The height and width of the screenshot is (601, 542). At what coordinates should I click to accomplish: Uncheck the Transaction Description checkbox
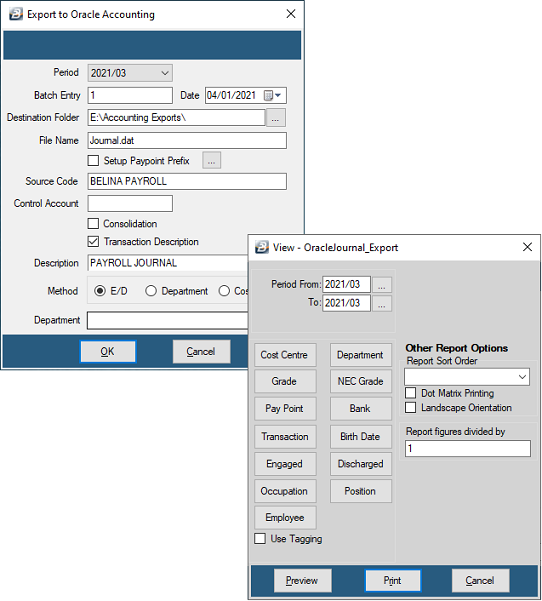click(x=93, y=241)
